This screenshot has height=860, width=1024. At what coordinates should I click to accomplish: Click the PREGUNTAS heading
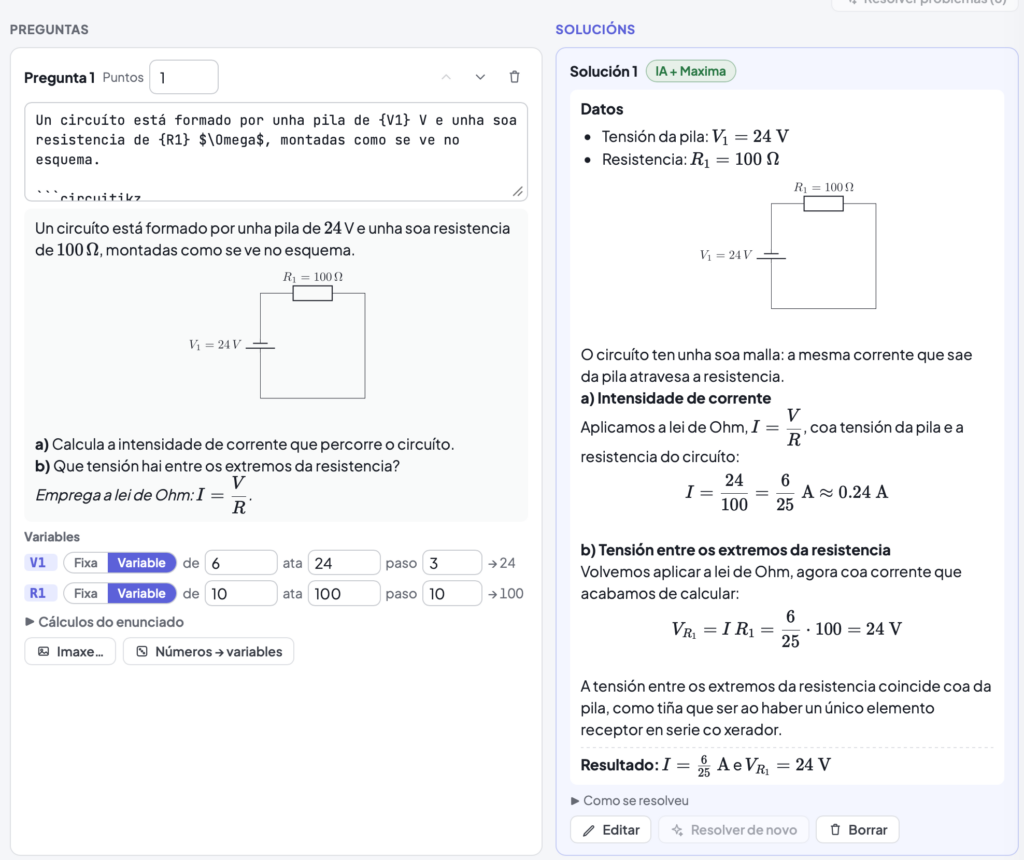(49, 29)
